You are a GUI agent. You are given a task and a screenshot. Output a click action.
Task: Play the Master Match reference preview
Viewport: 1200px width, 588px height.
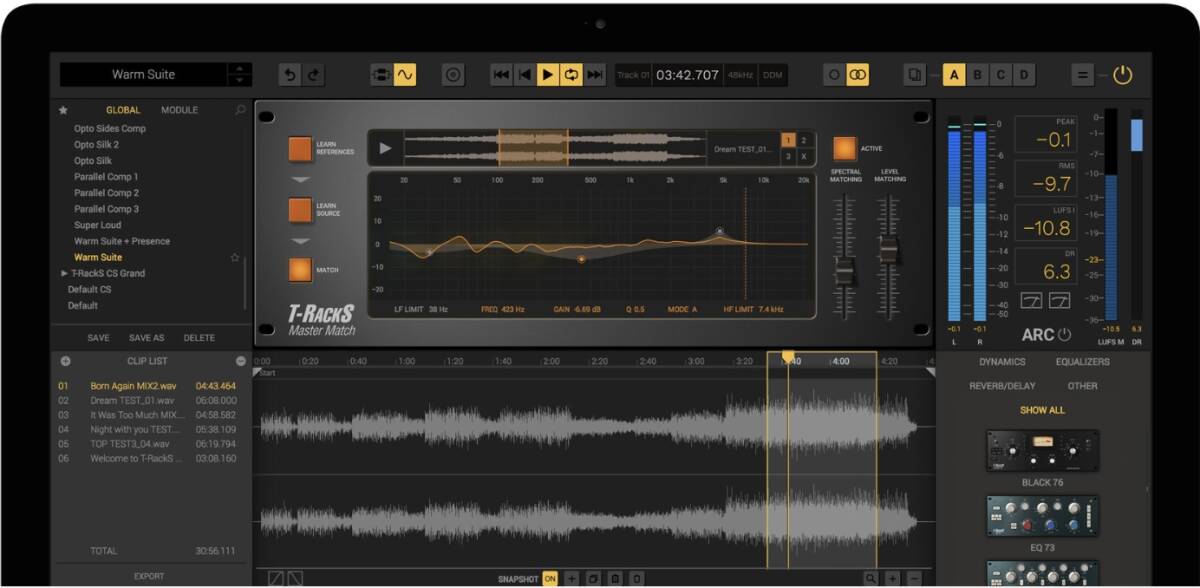(x=385, y=149)
